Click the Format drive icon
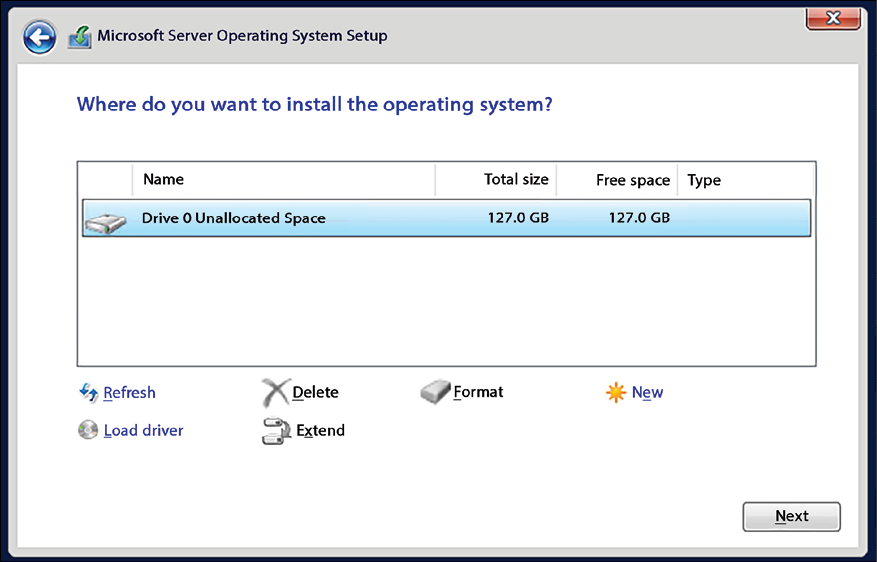 coord(435,391)
